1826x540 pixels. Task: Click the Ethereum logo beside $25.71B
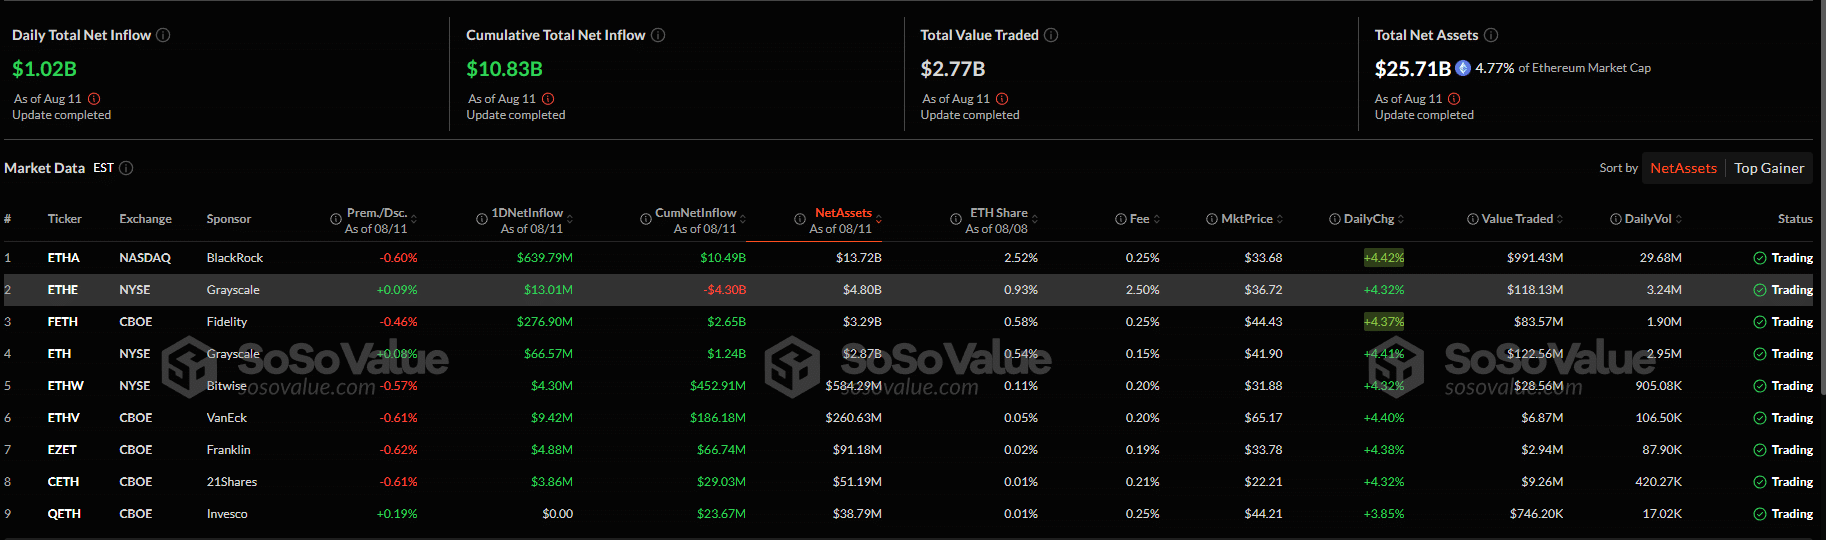1463,68
